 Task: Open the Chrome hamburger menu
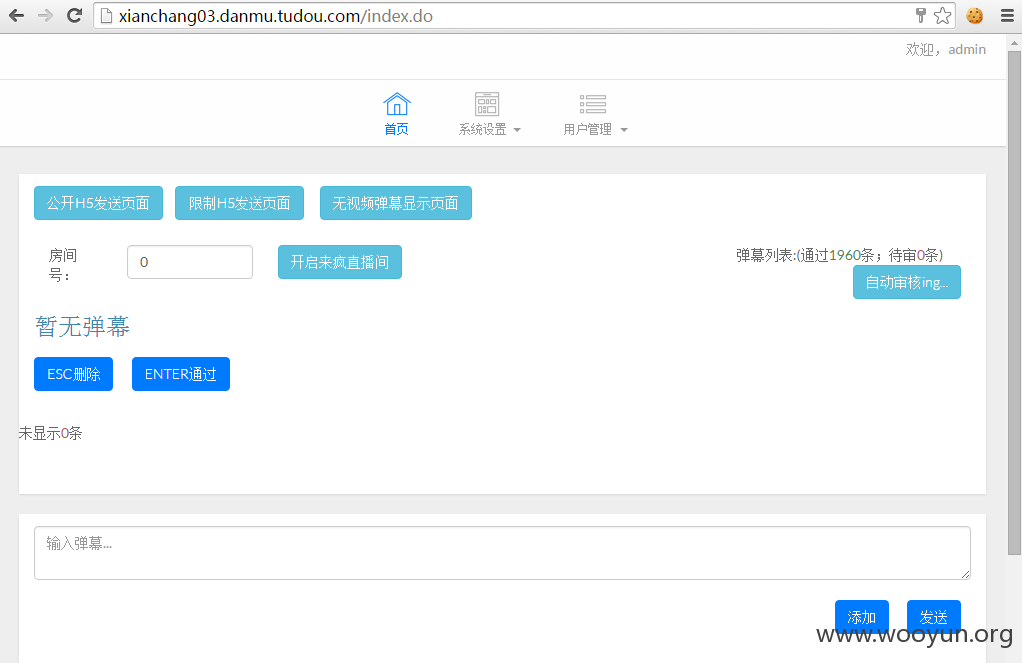[x=1007, y=16]
